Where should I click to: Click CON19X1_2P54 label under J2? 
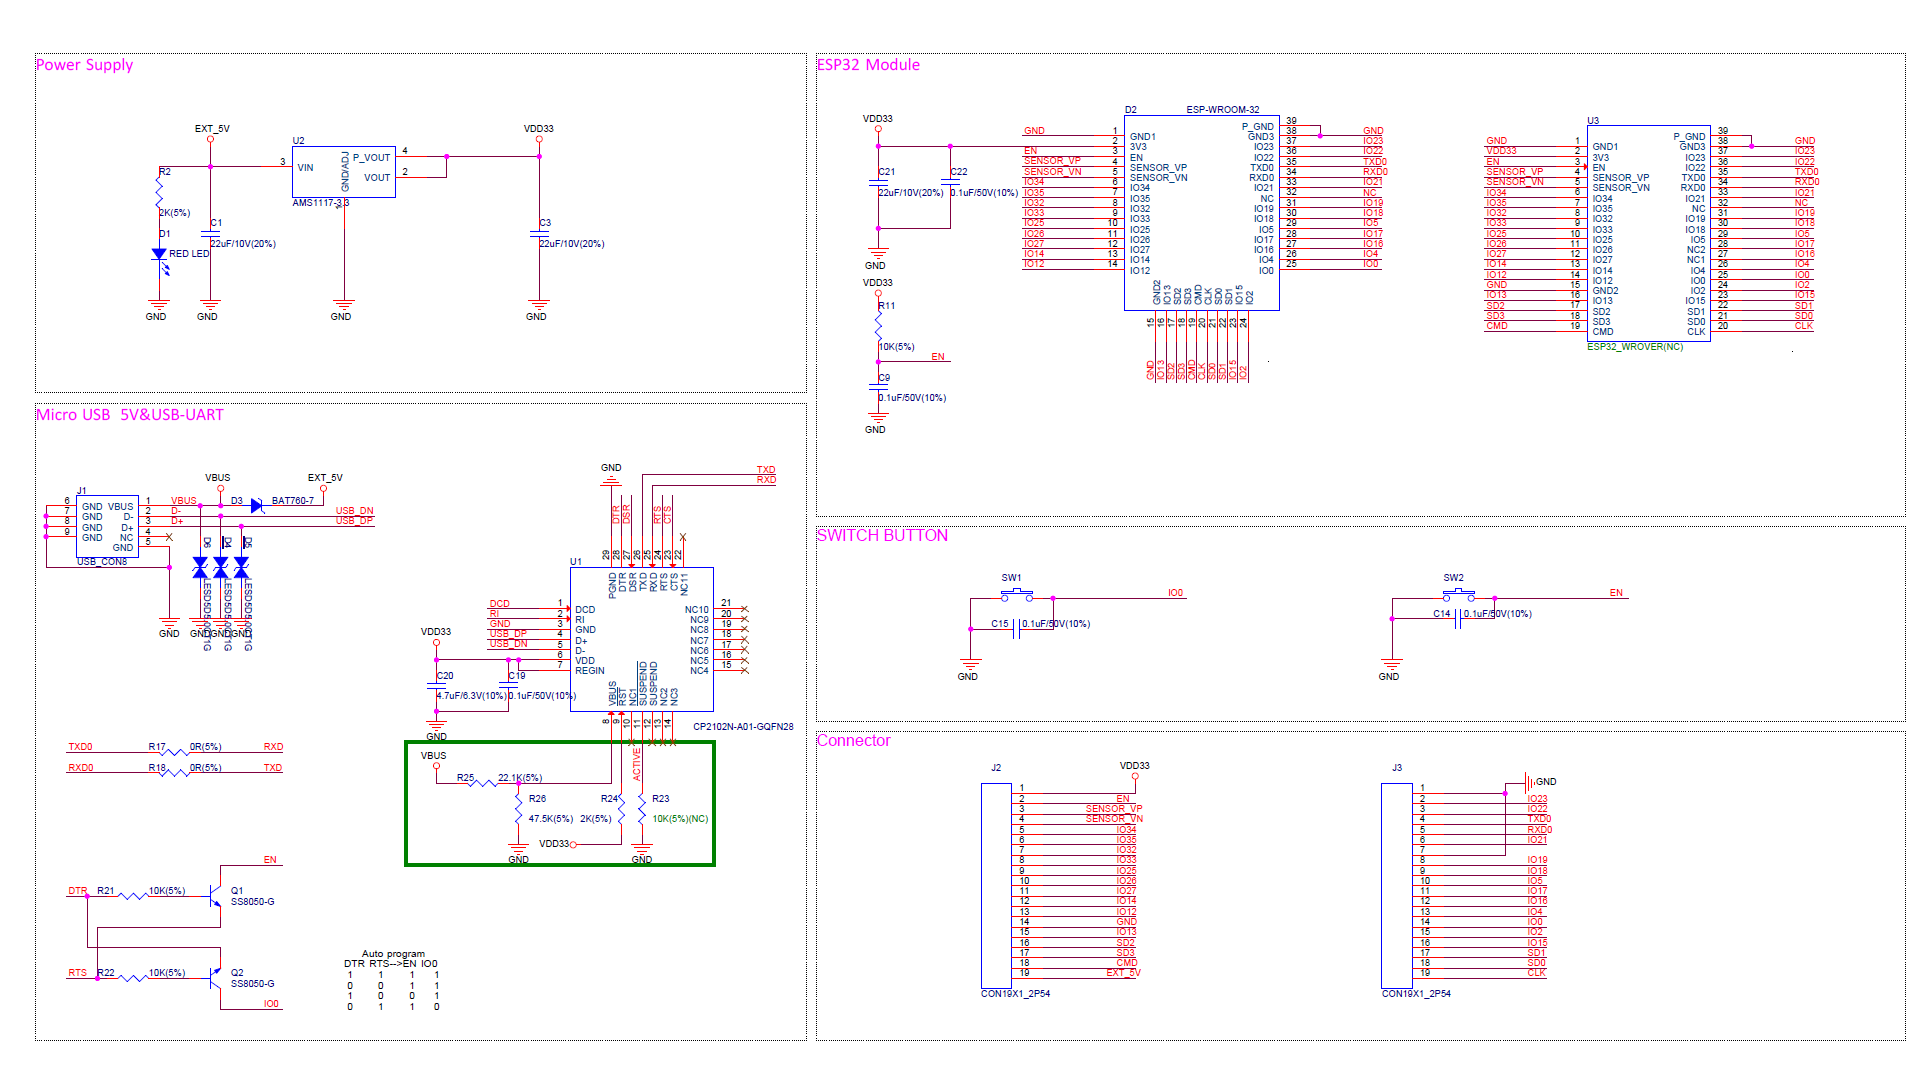[1015, 994]
